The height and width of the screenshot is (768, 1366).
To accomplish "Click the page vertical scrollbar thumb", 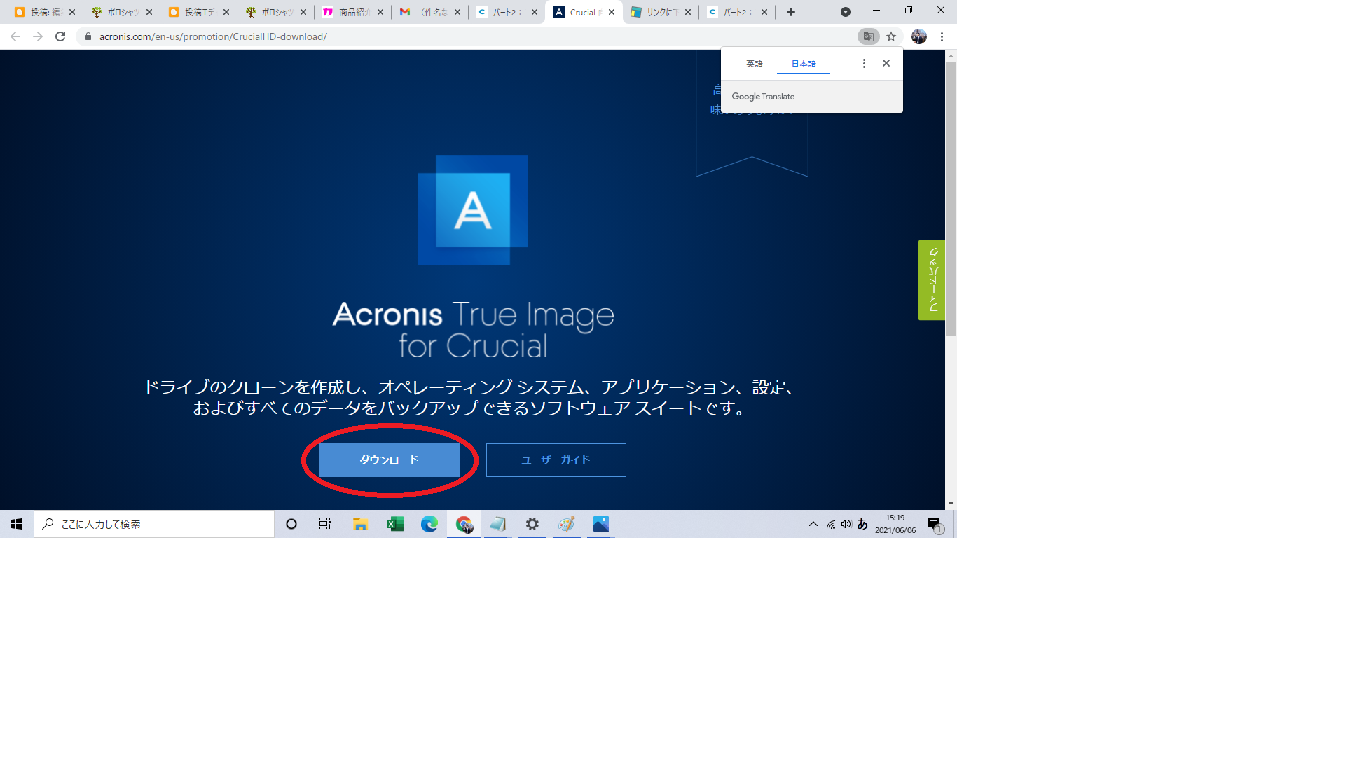I will tap(951, 198).
